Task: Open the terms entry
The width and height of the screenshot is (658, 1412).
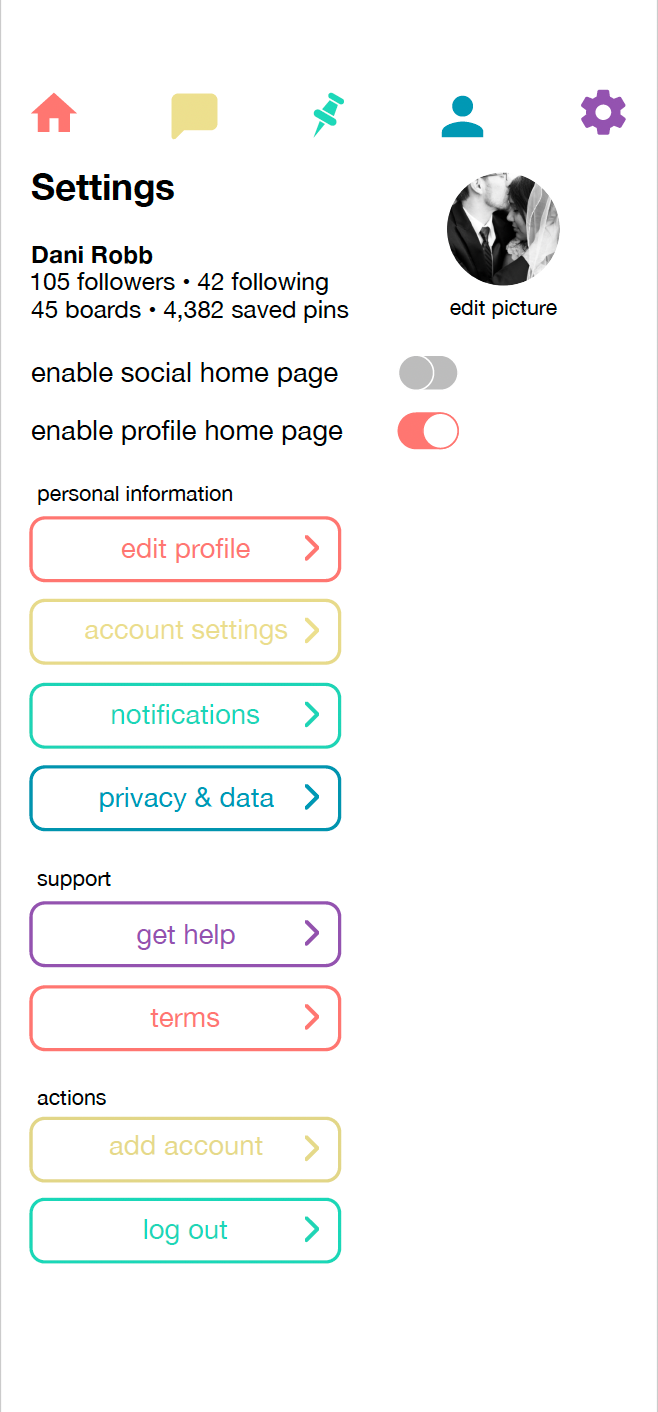Action: pyautogui.click(x=185, y=1018)
